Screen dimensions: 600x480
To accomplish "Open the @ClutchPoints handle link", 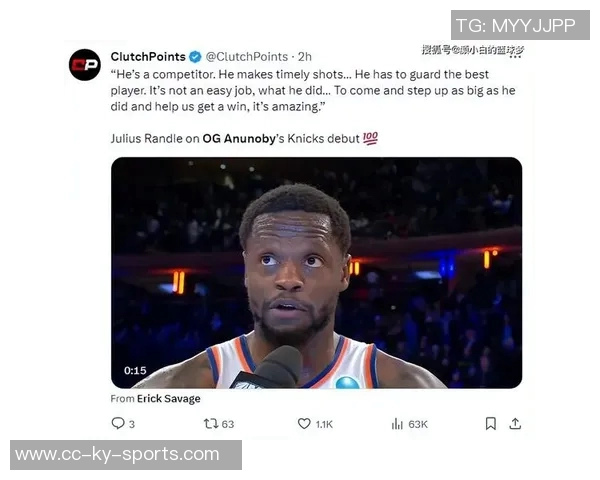I will [247, 57].
